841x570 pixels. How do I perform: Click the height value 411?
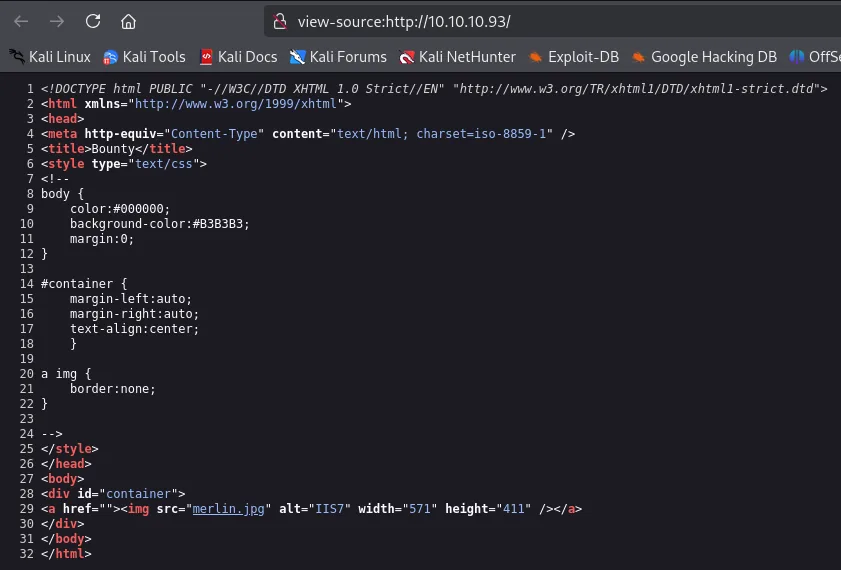[x=514, y=509]
